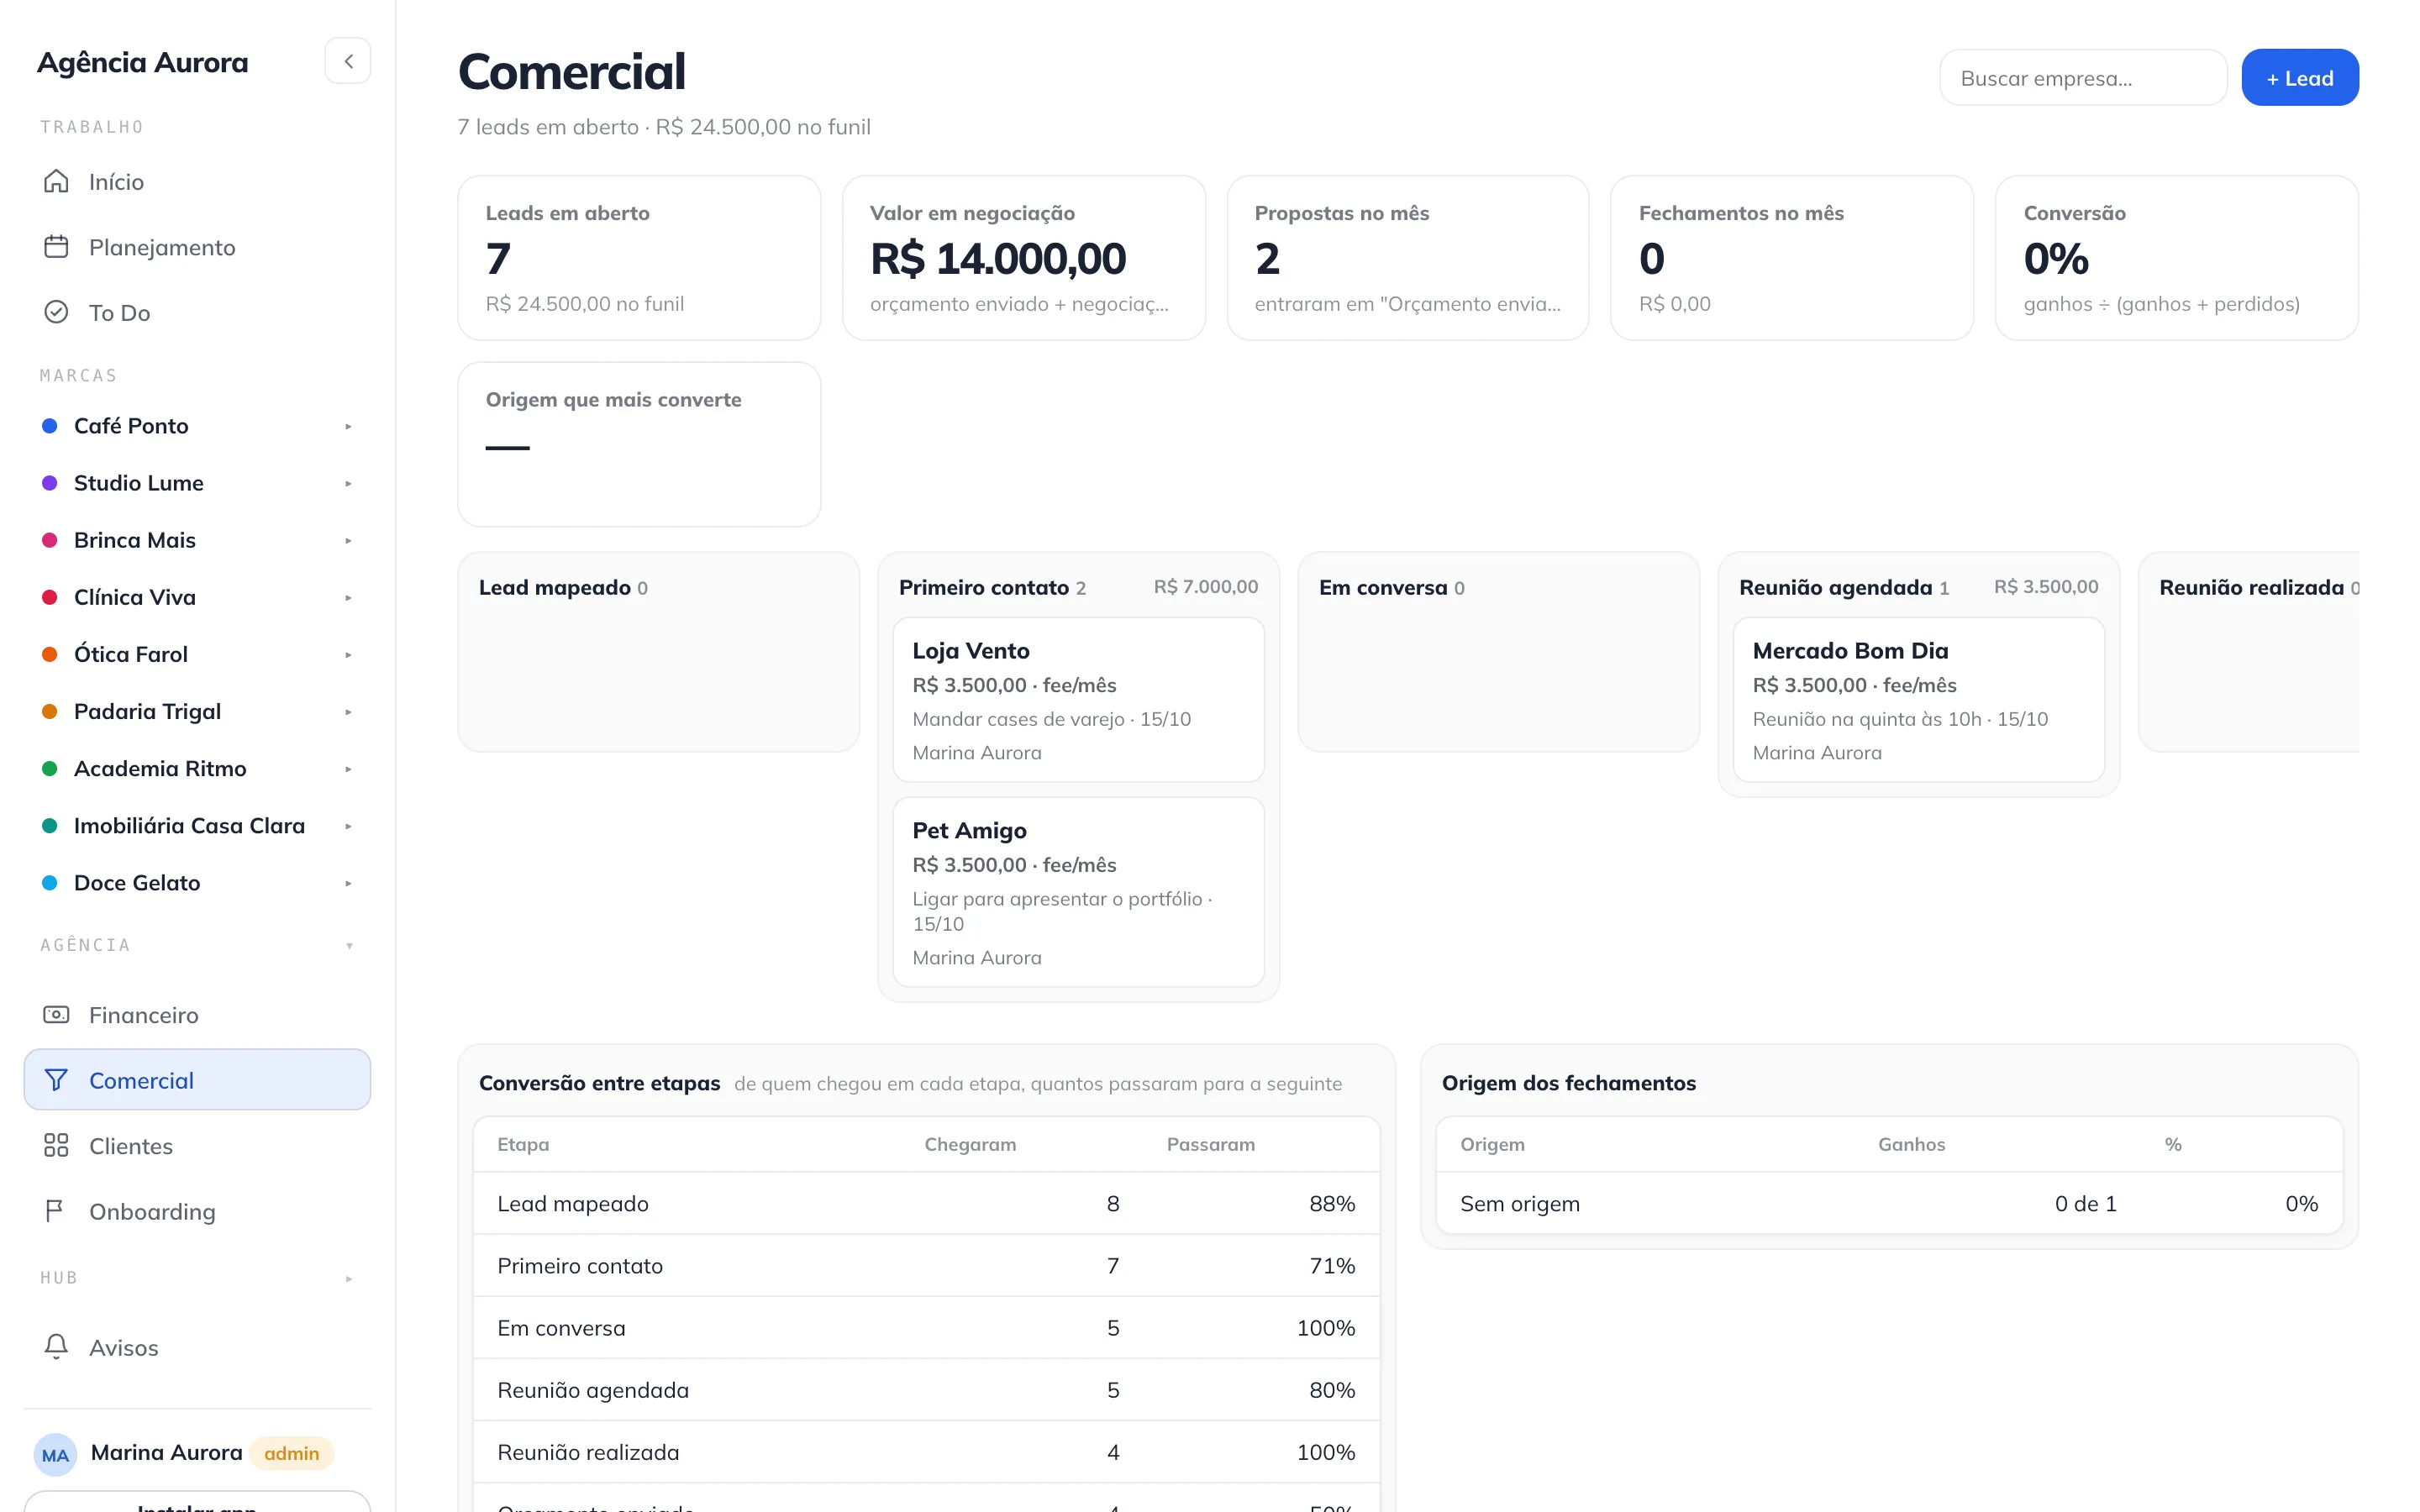Image resolution: width=2420 pixels, height=1512 pixels.
Task: Click the Valor em negociação card
Action: pyautogui.click(x=1023, y=258)
